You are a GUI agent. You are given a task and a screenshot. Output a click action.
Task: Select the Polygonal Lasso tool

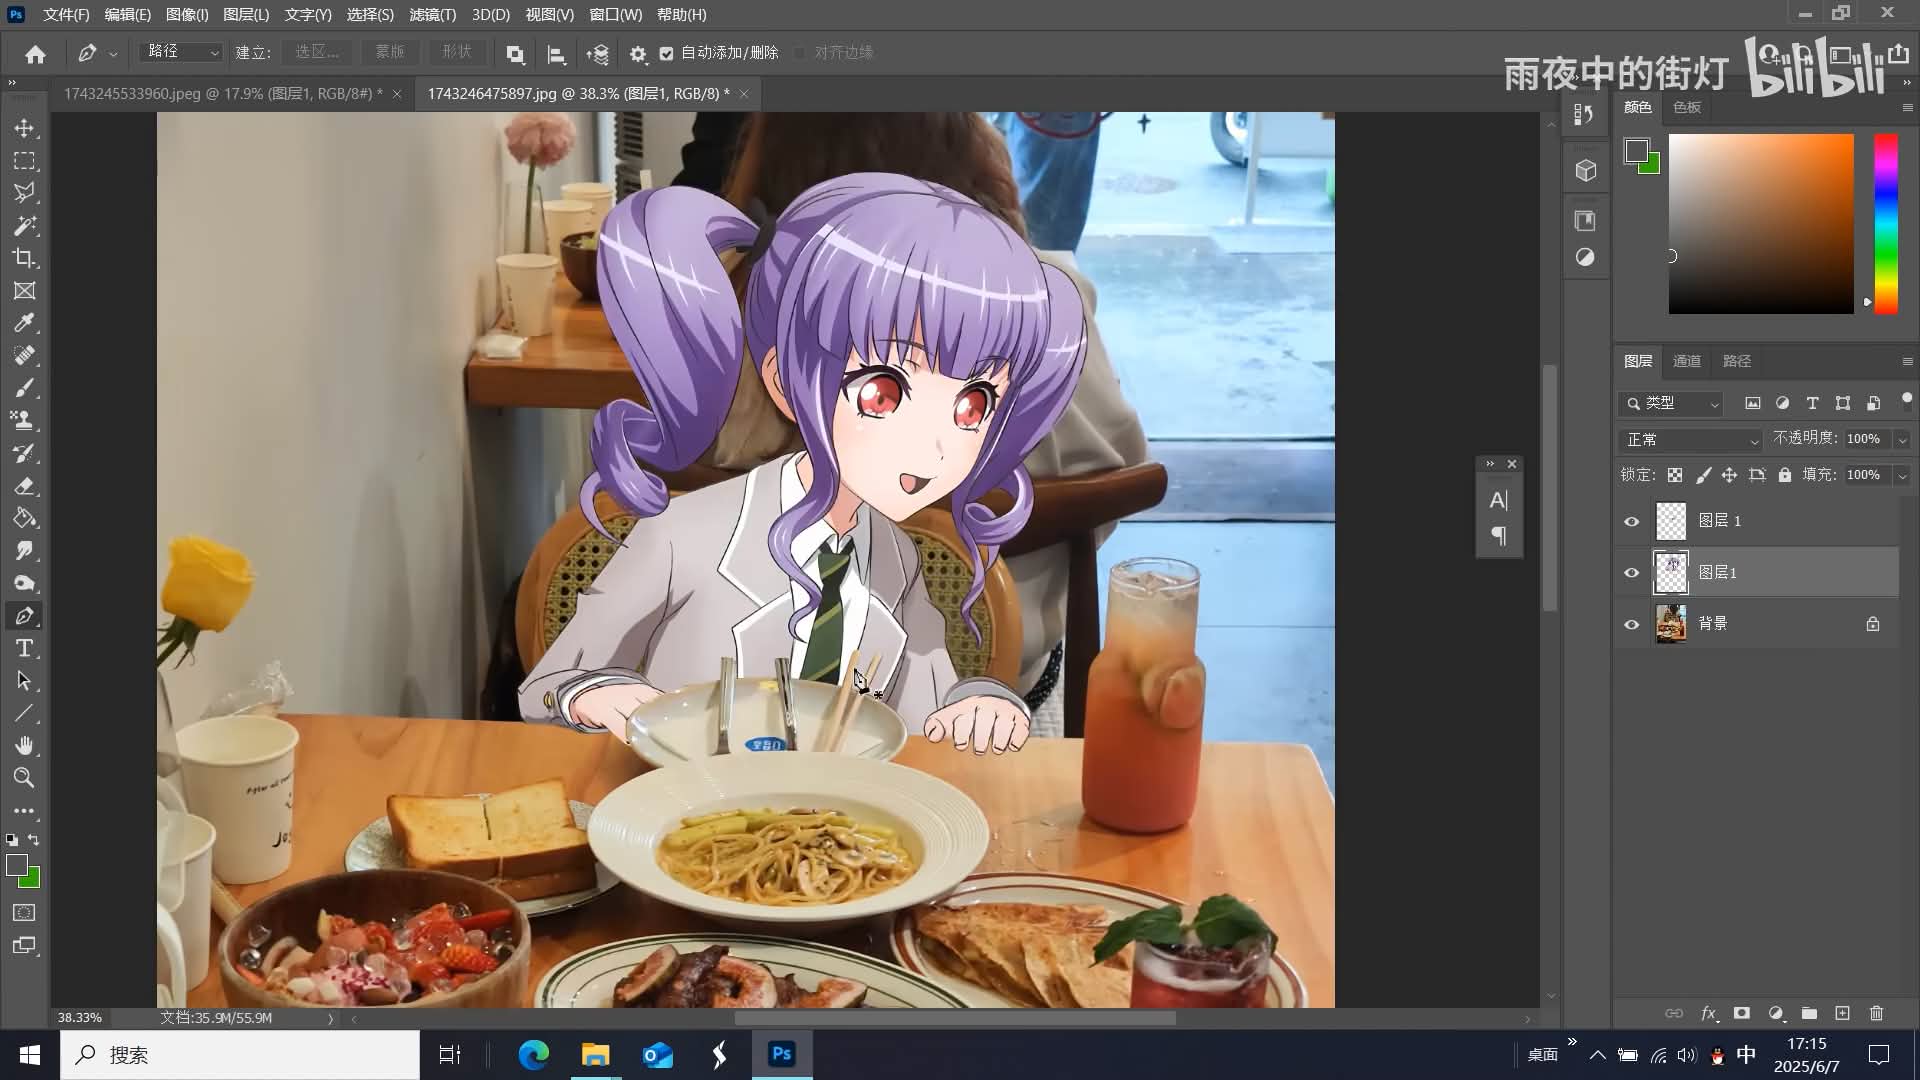pyautogui.click(x=24, y=193)
